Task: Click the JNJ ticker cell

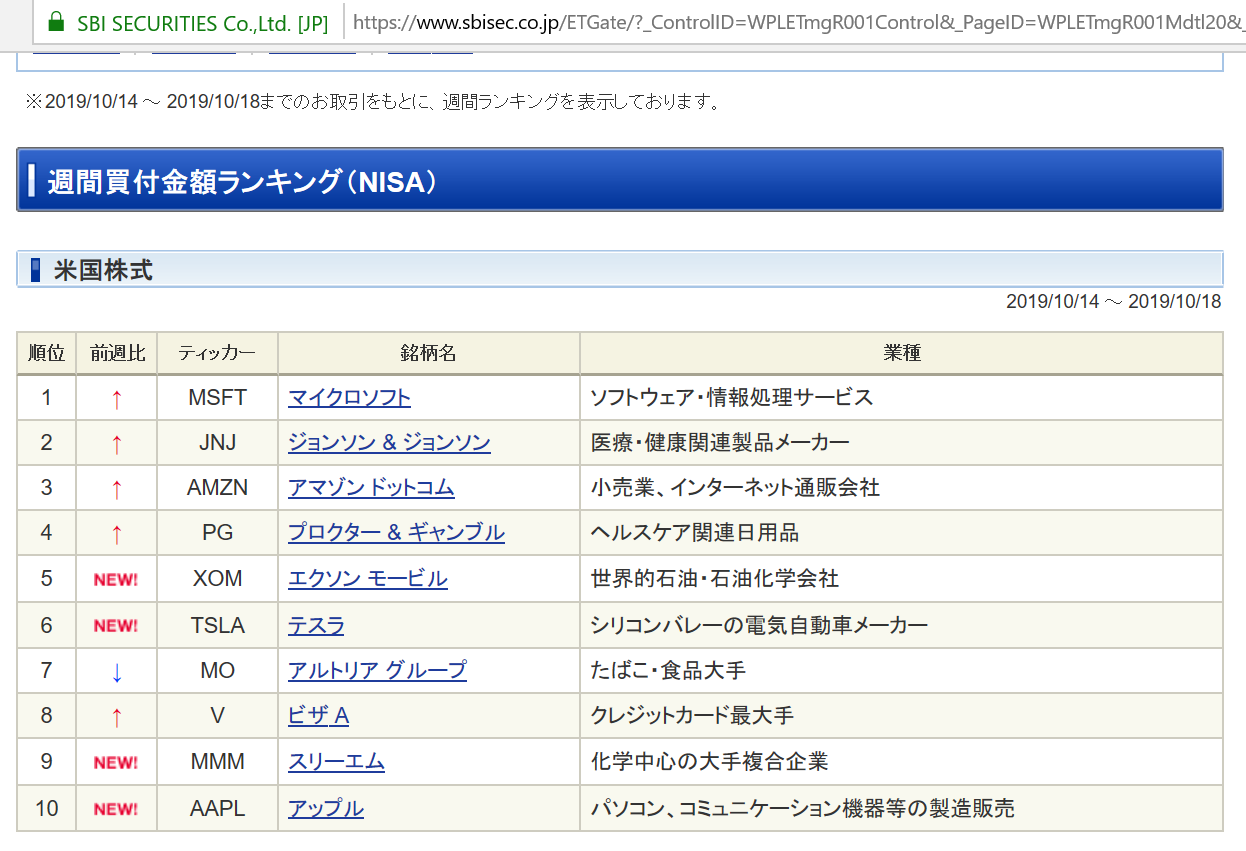Action: pos(217,442)
